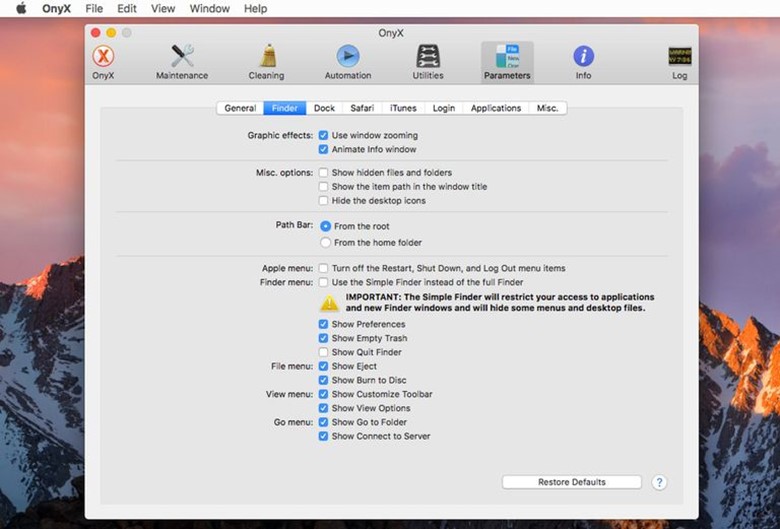
Task: Select From the home folder option
Action: (325, 243)
